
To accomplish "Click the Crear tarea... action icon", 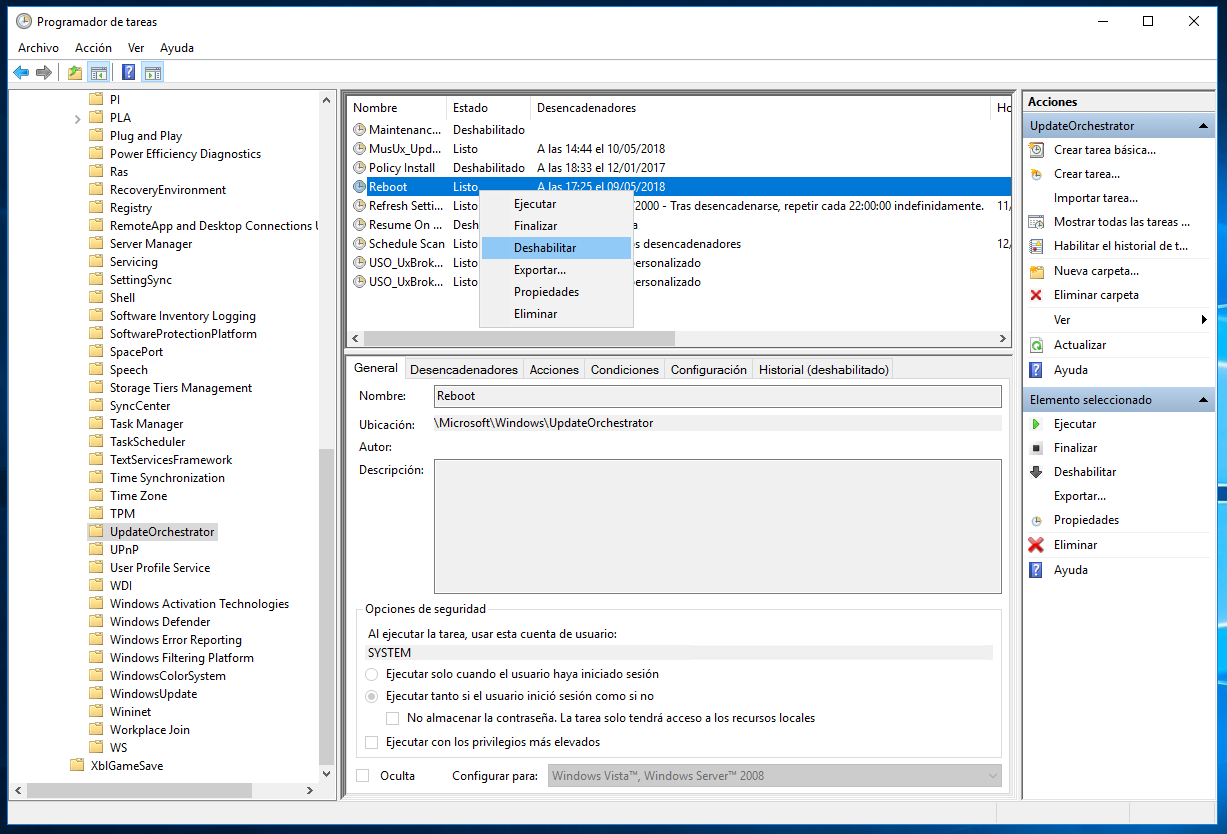I will click(1036, 174).
